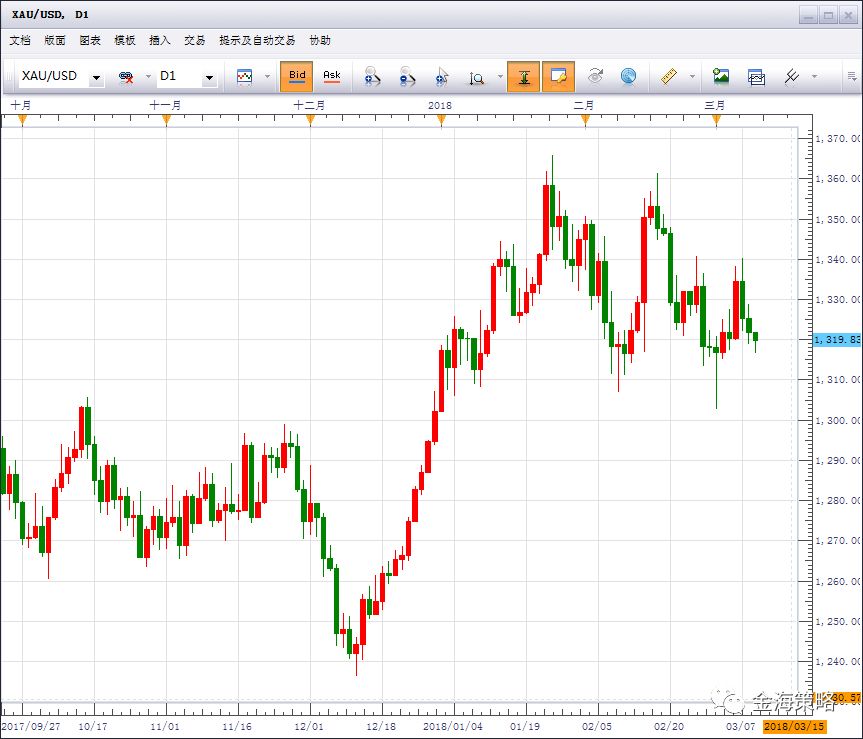Viewport: 863px width, 739px height.
Task: Click the save chart as image icon
Action: coord(720,77)
